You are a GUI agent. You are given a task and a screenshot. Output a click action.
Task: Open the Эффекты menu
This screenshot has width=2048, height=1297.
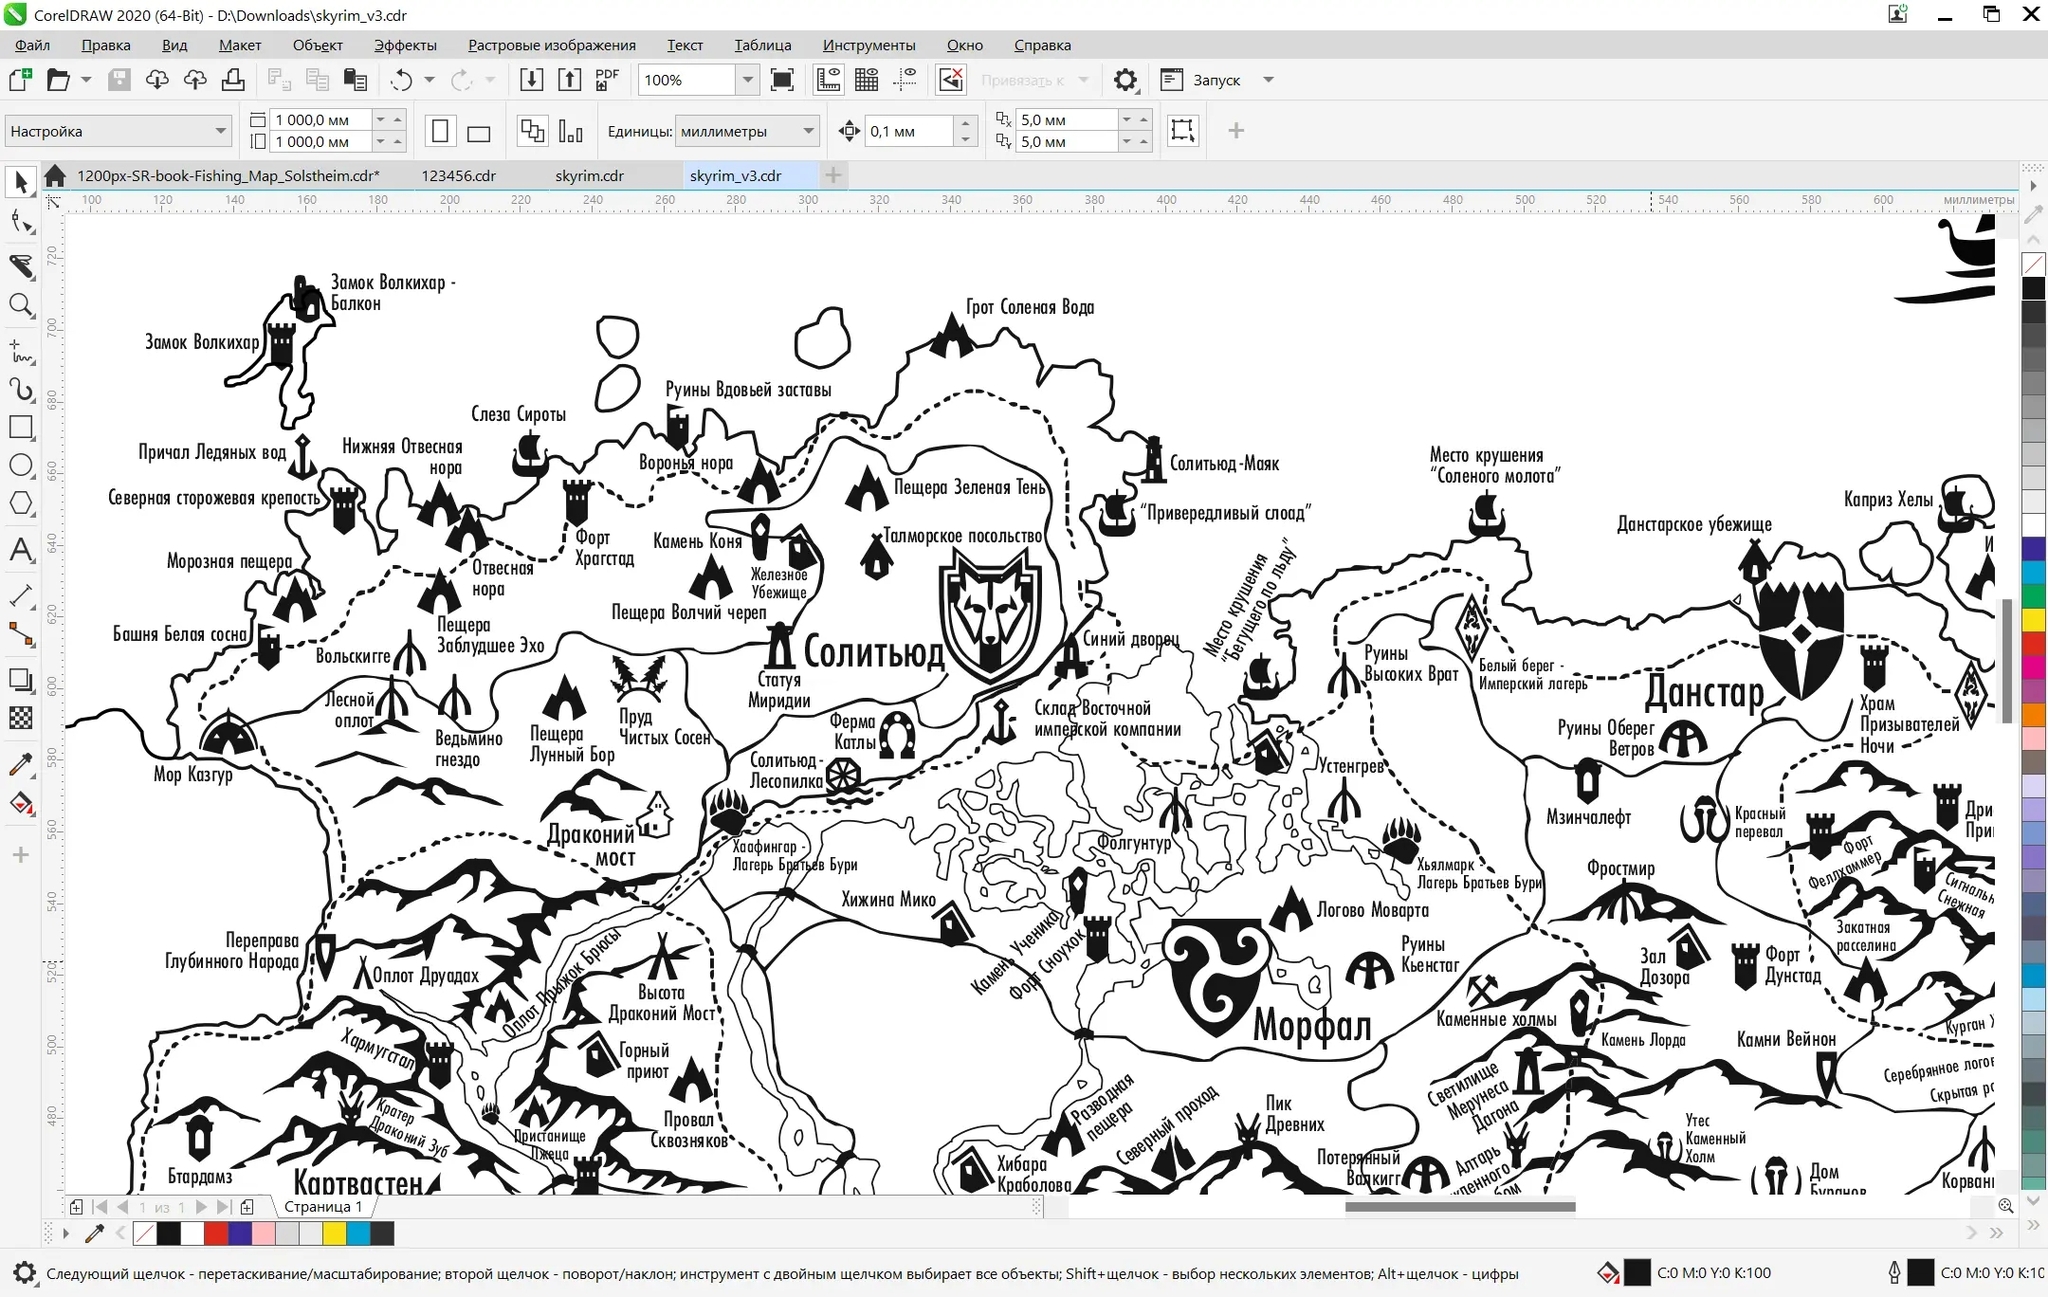(405, 45)
